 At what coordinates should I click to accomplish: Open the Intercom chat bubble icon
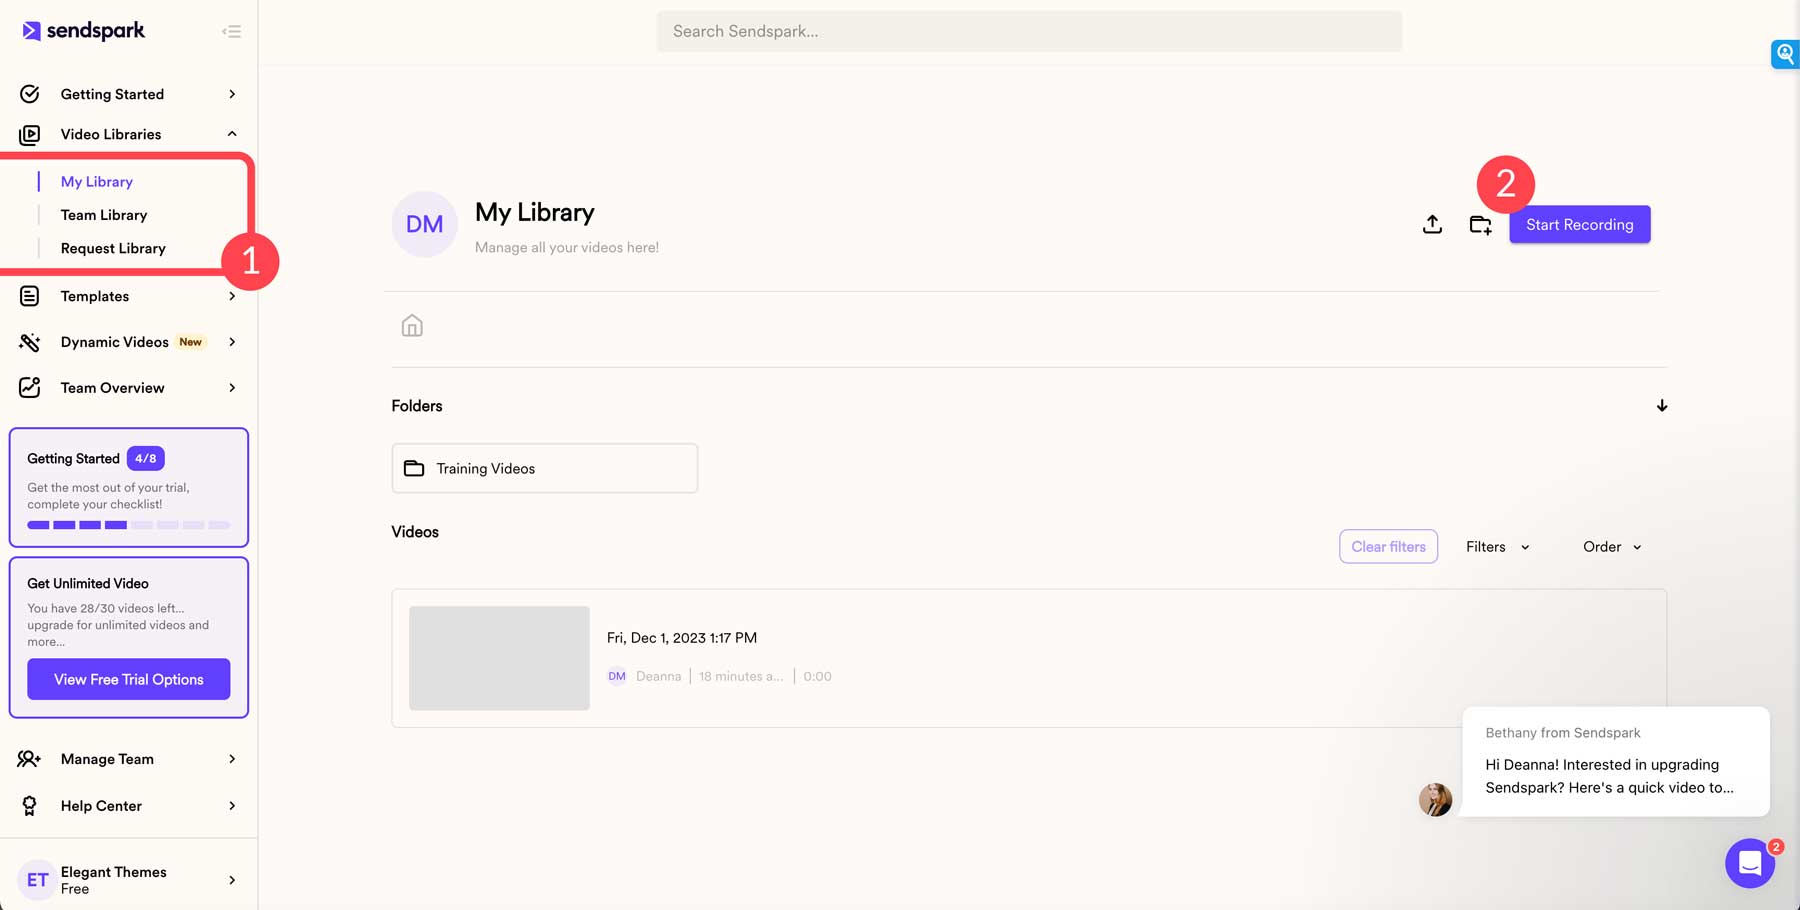point(1750,863)
